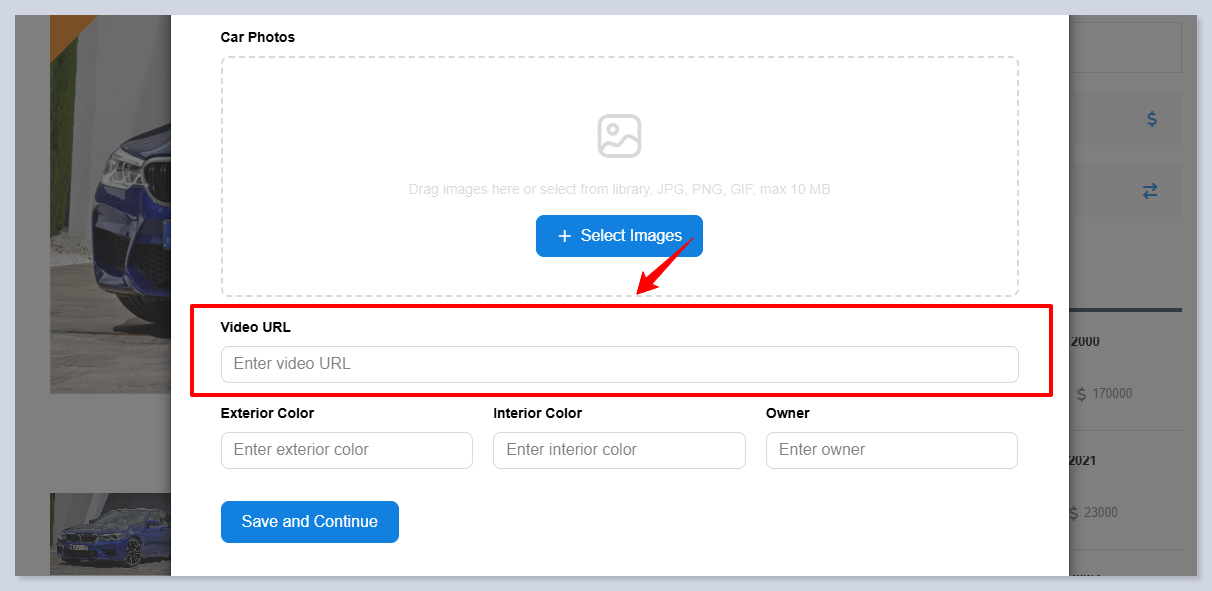The height and width of the screenshot is (591, 1212).
Task: Click the drag images instruction text
Action: click(619, 189)
